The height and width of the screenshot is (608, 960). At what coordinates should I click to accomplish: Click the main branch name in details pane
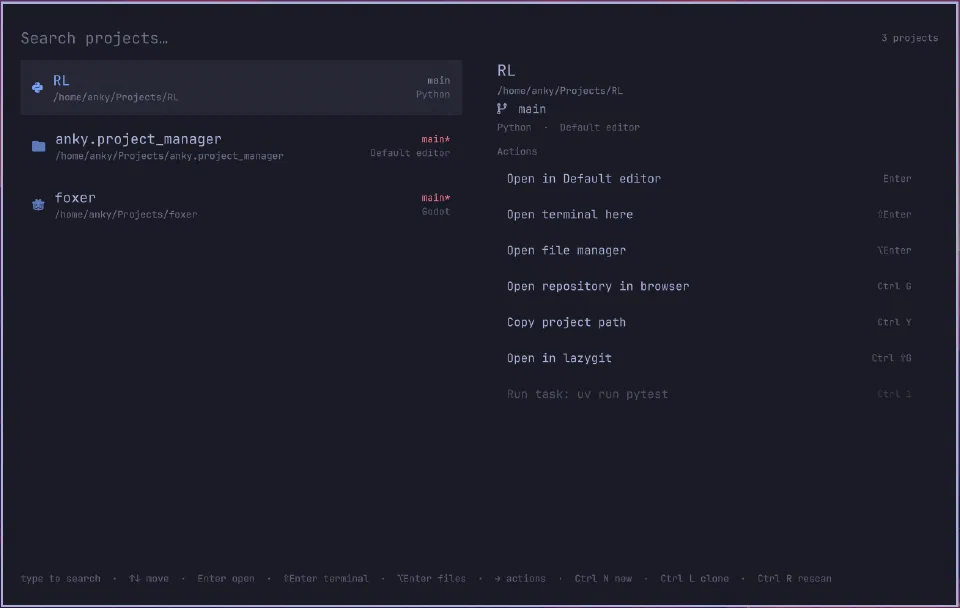[x=531, y=109]
